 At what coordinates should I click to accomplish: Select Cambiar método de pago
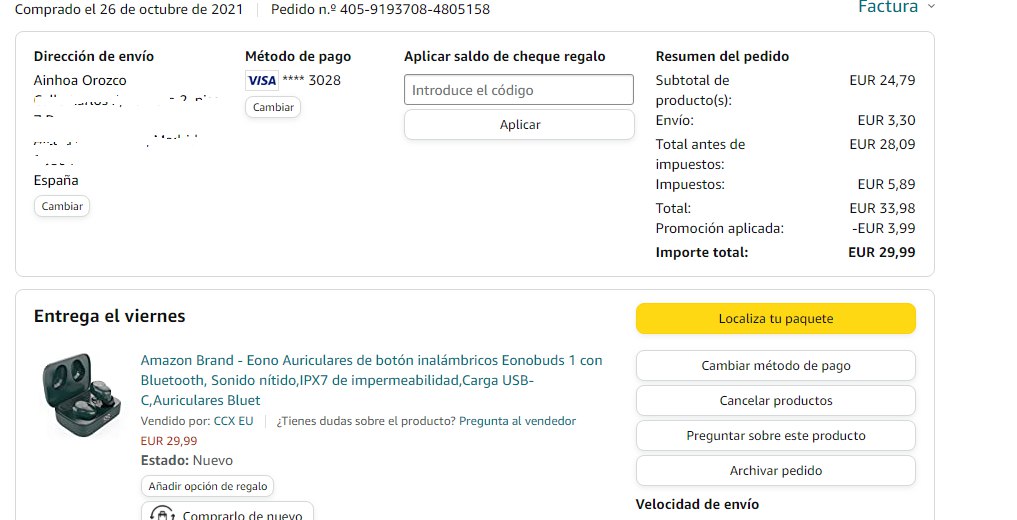pos(775,366)
